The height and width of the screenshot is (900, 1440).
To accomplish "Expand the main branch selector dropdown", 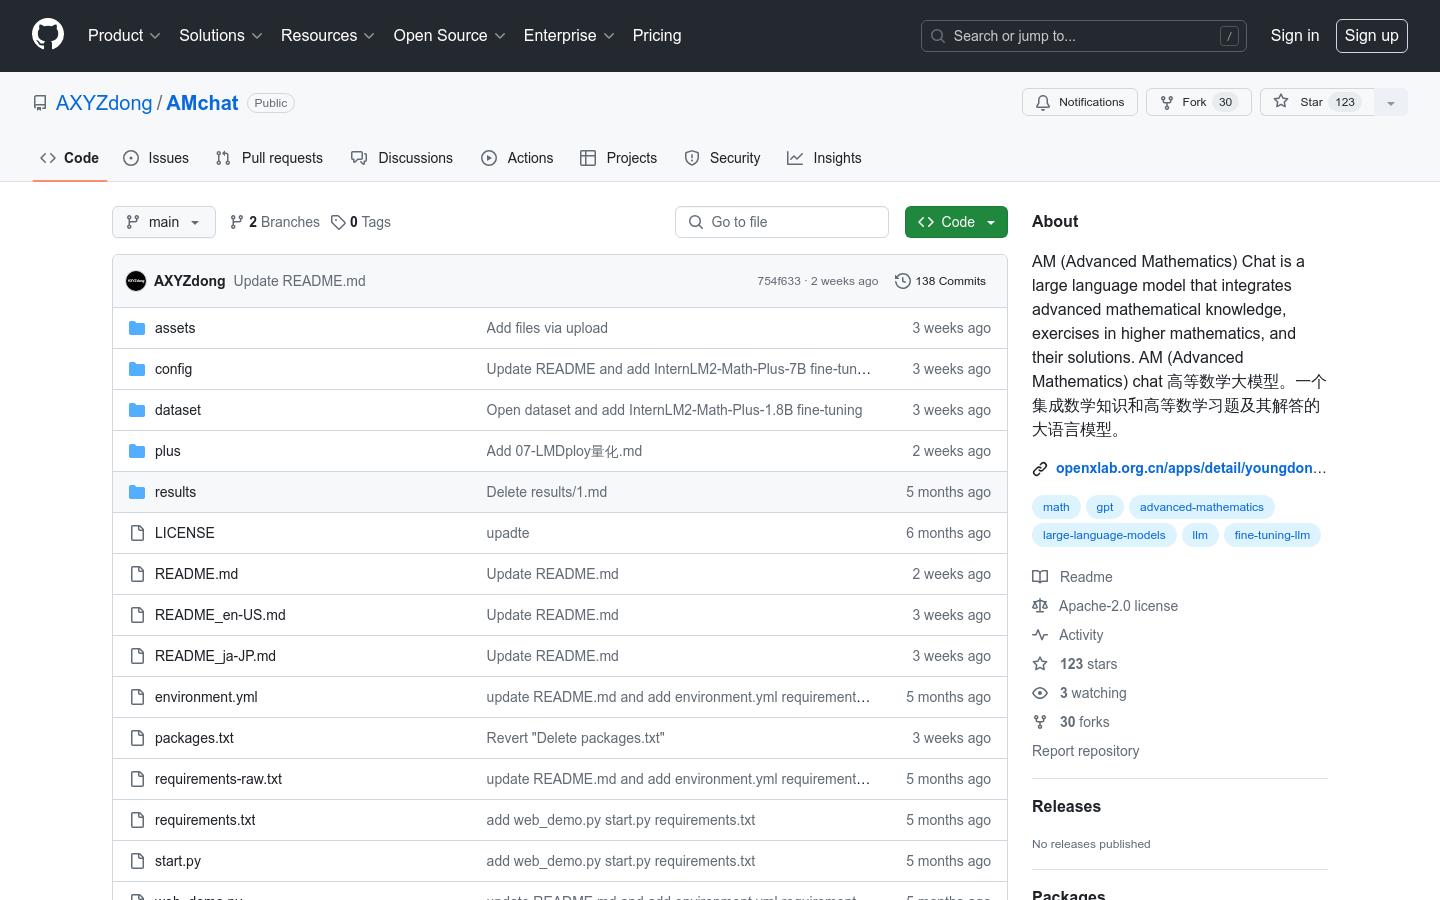I will tap(164, 222).
